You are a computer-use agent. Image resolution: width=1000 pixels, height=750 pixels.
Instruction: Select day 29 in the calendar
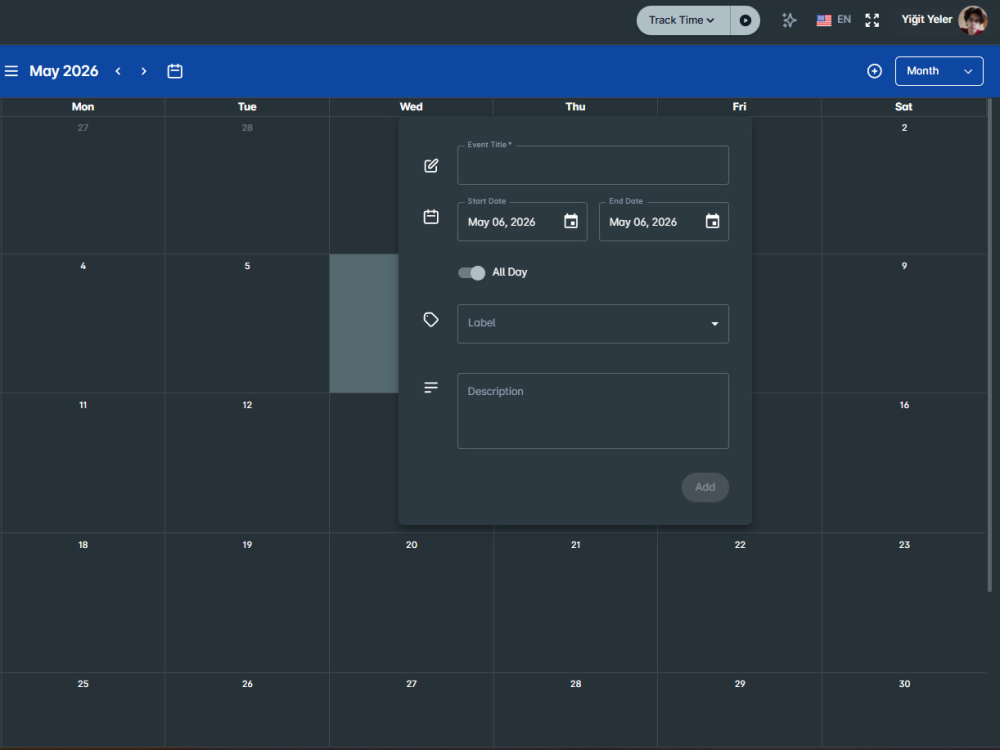click(x=740, y=684)
